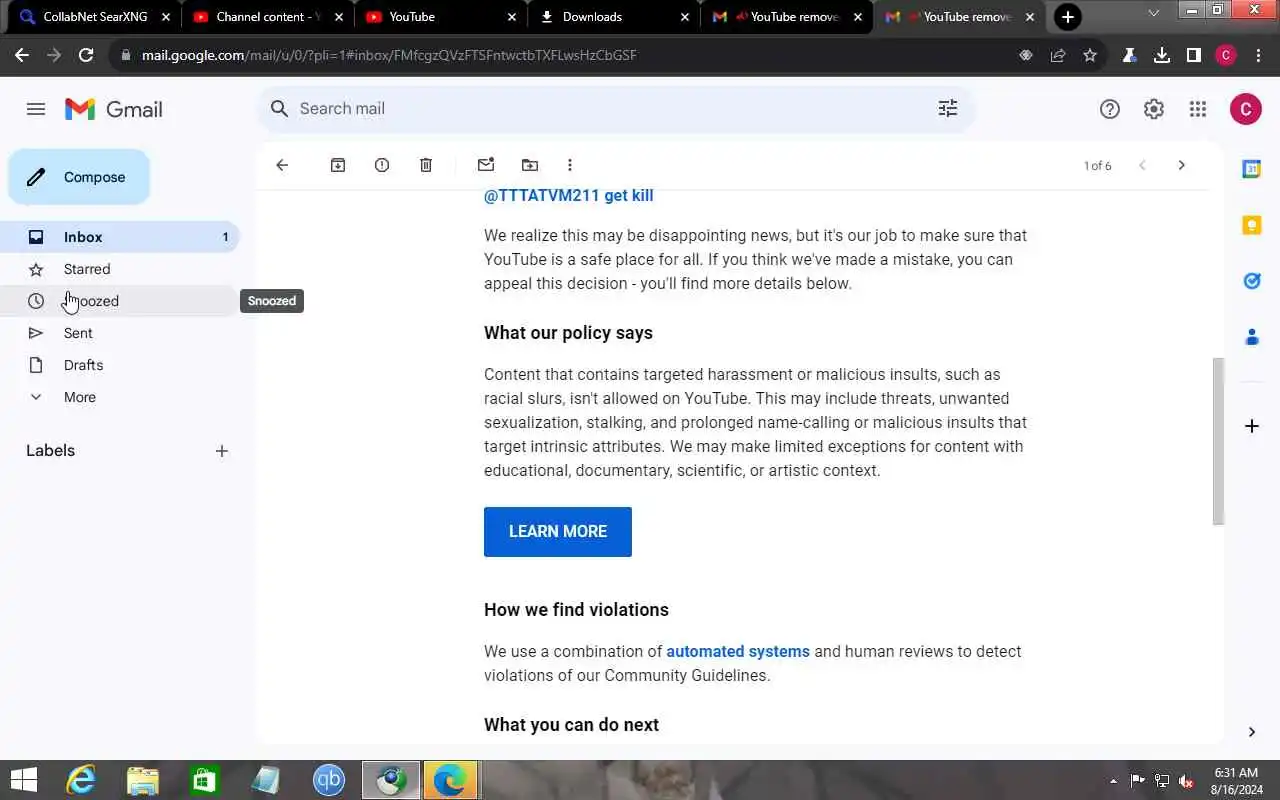
Task: Open Microsoft Edge from taskbar
Action: coord(450,780)
